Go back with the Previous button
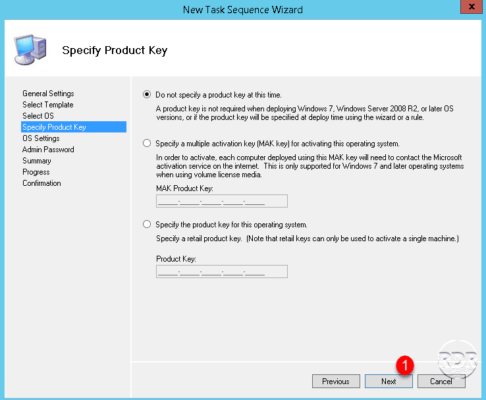Screen dimensions: 486x400 [x=336, y=381]
